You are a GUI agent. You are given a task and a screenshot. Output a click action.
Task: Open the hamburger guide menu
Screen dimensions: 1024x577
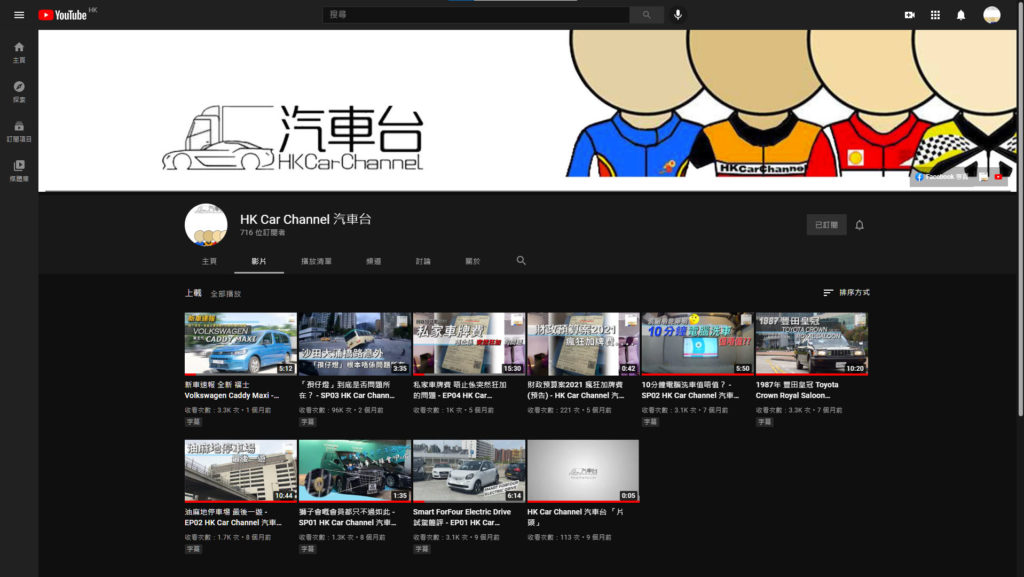19,14
